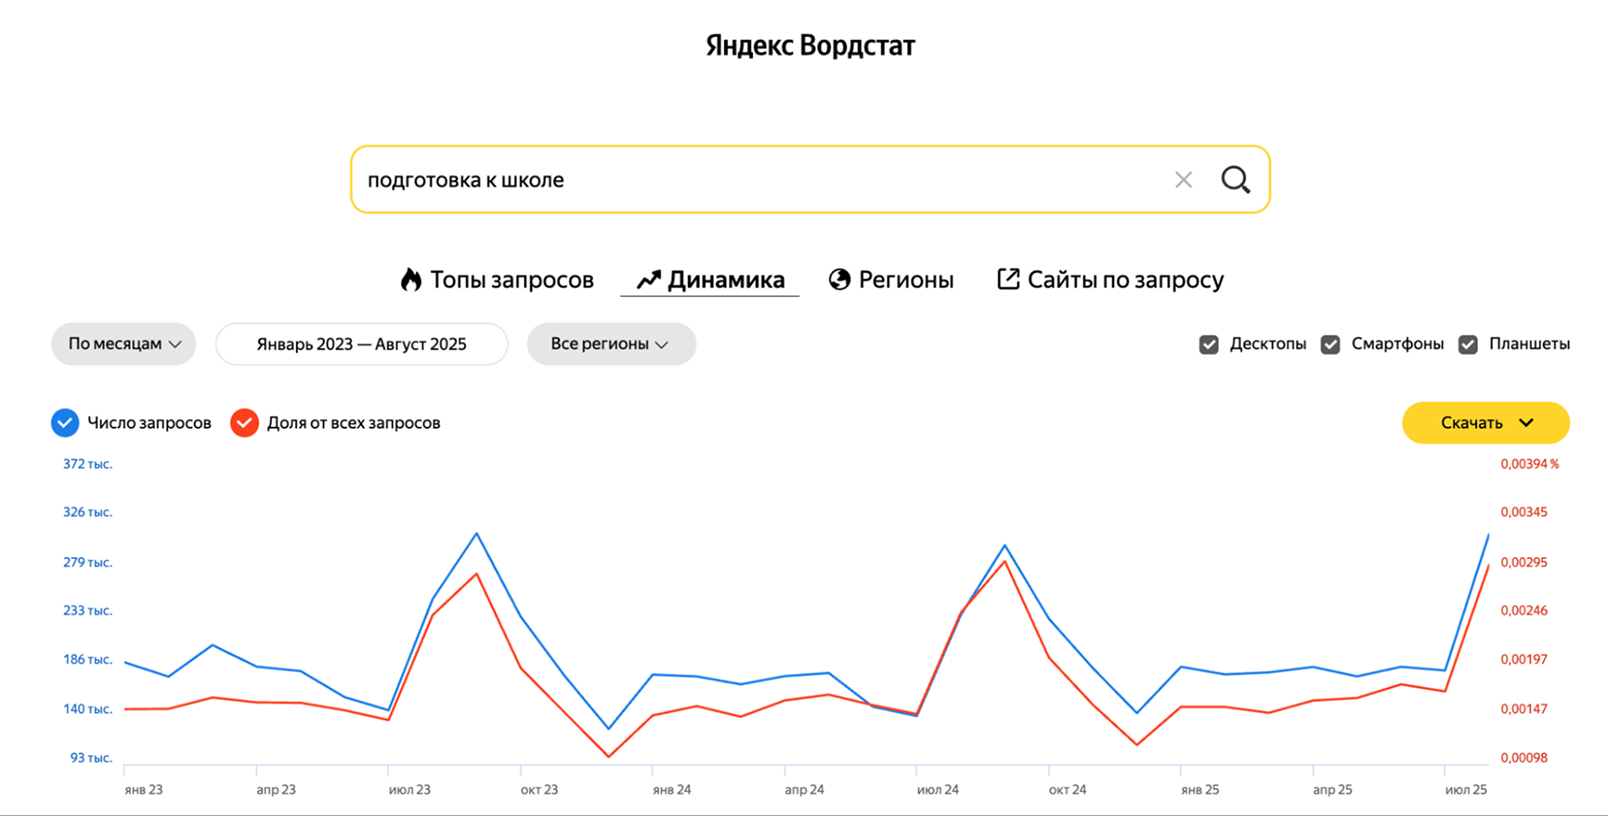This screenshot has height=816, width=1608.
Task: Click the июл 24 x-axis label
Action: pos(938,790)
